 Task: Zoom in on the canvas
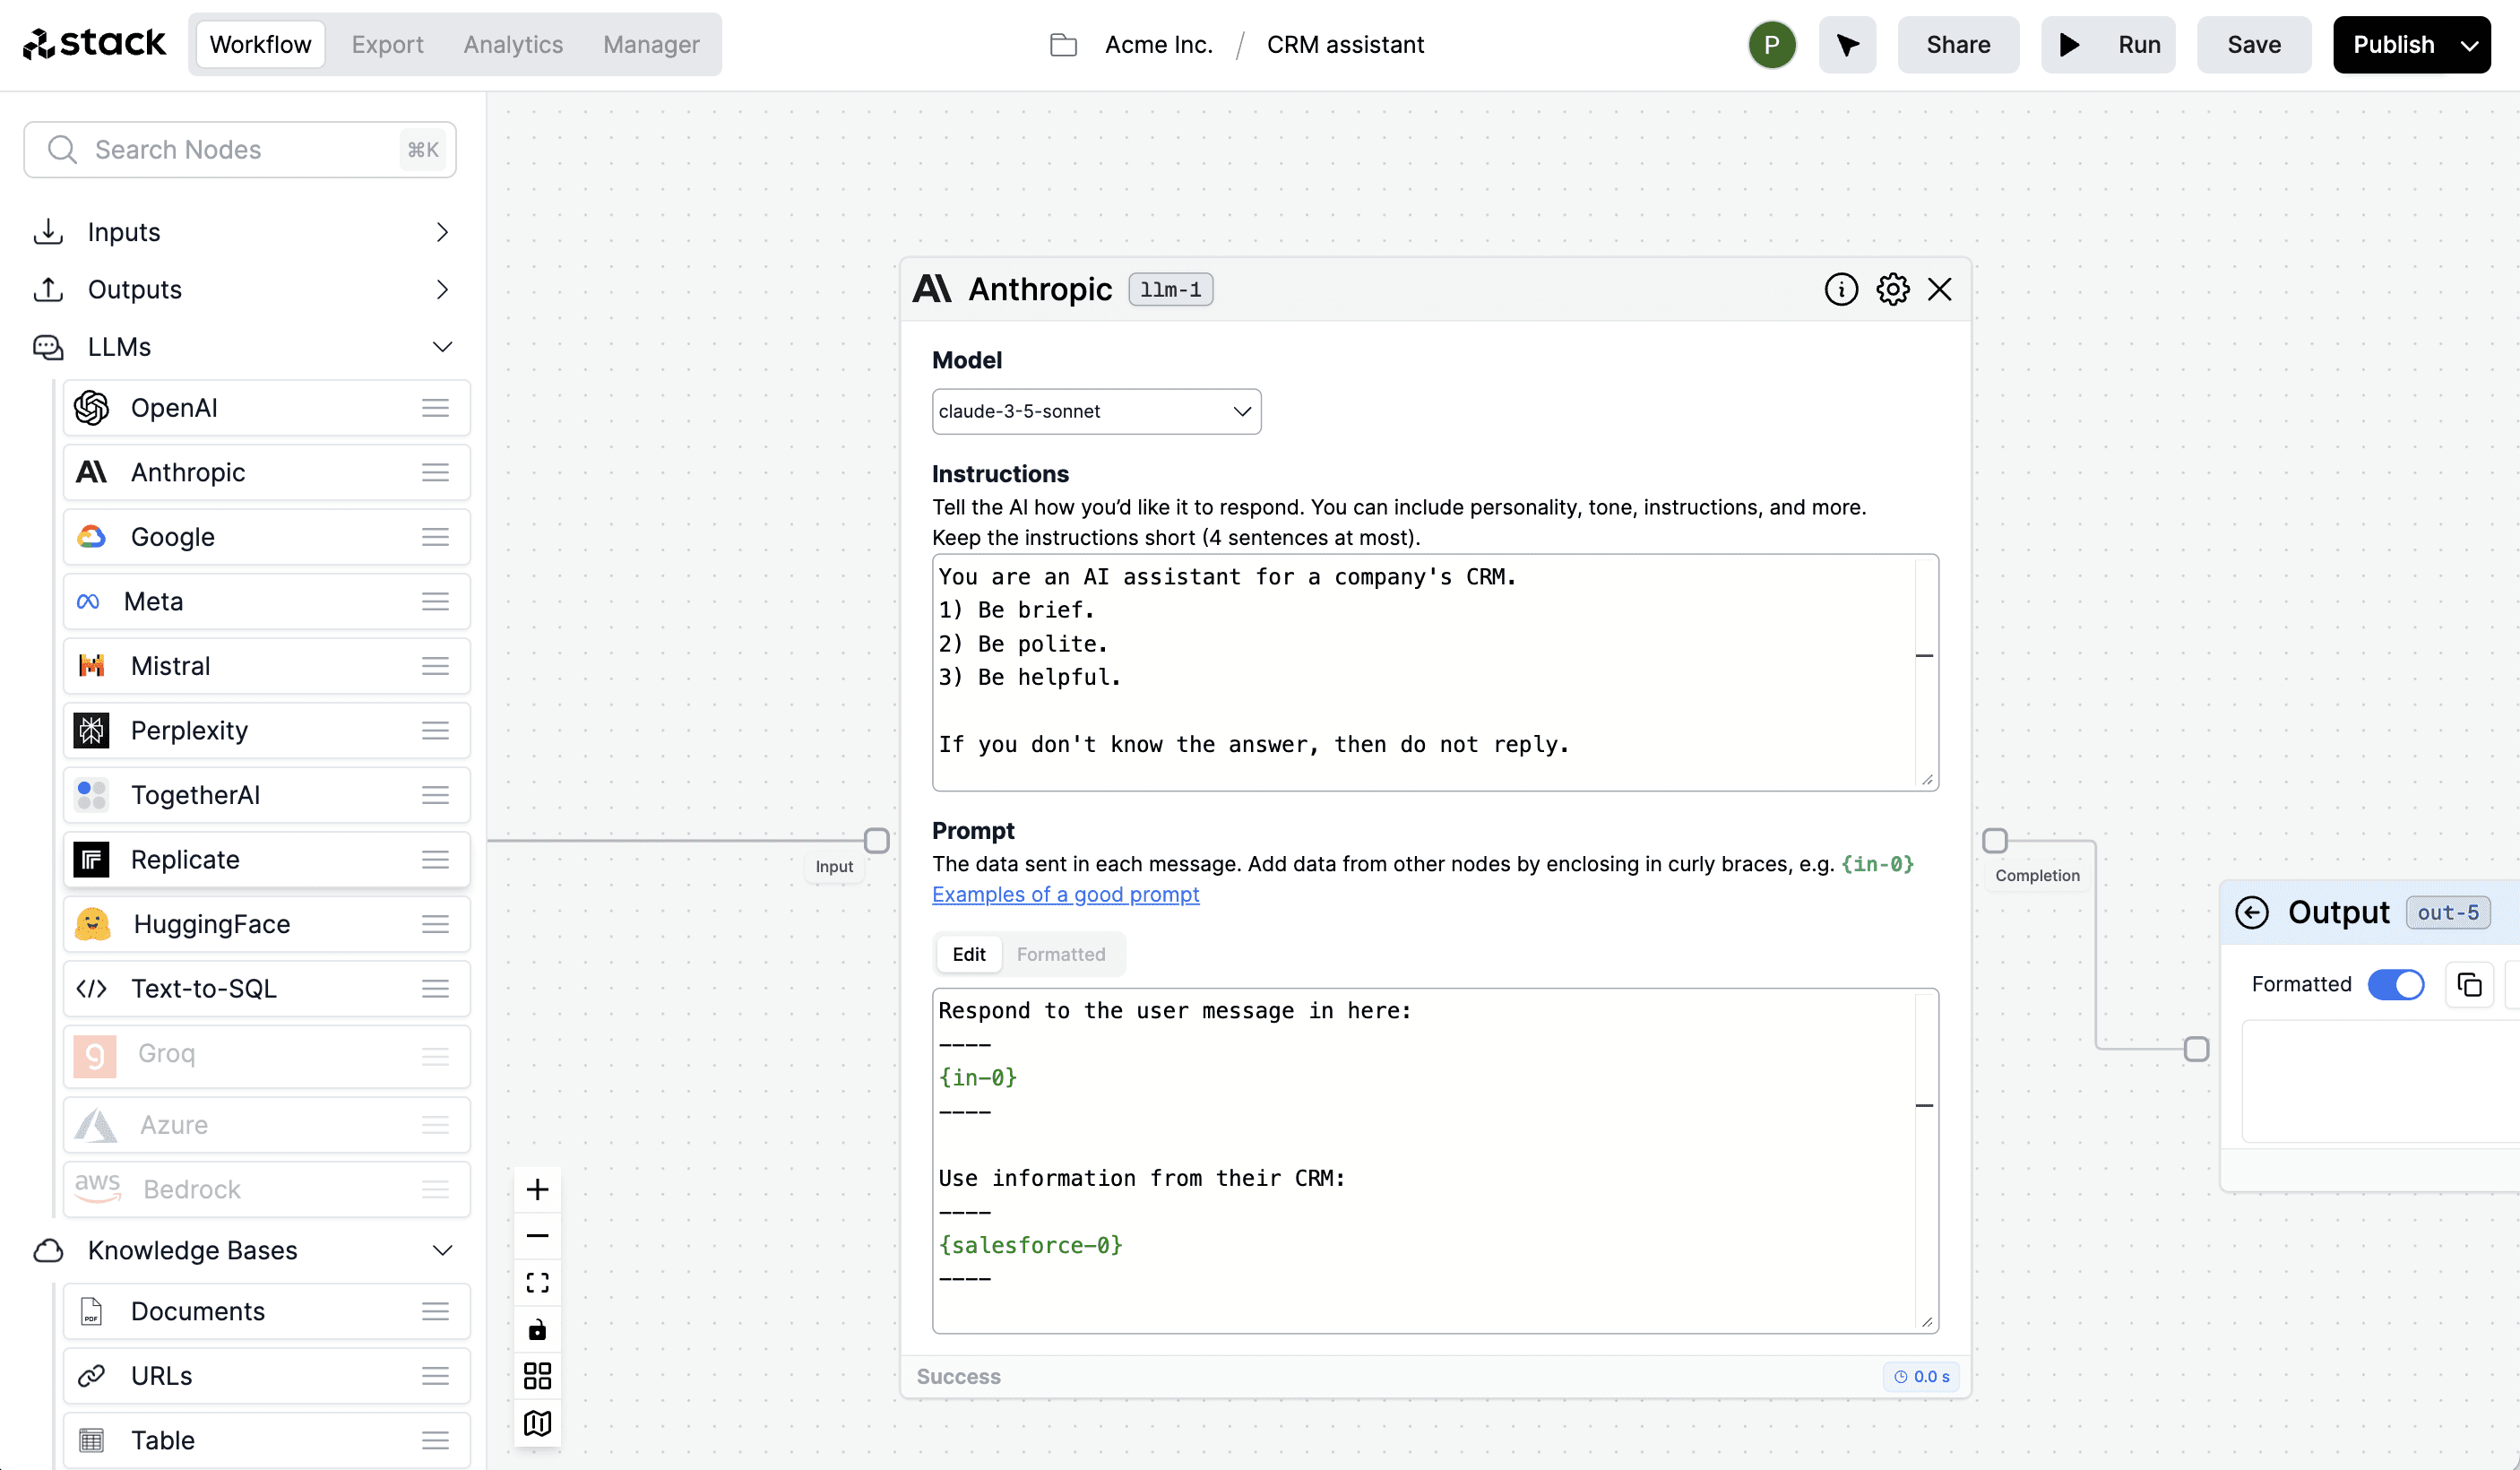pos(537,1189)
